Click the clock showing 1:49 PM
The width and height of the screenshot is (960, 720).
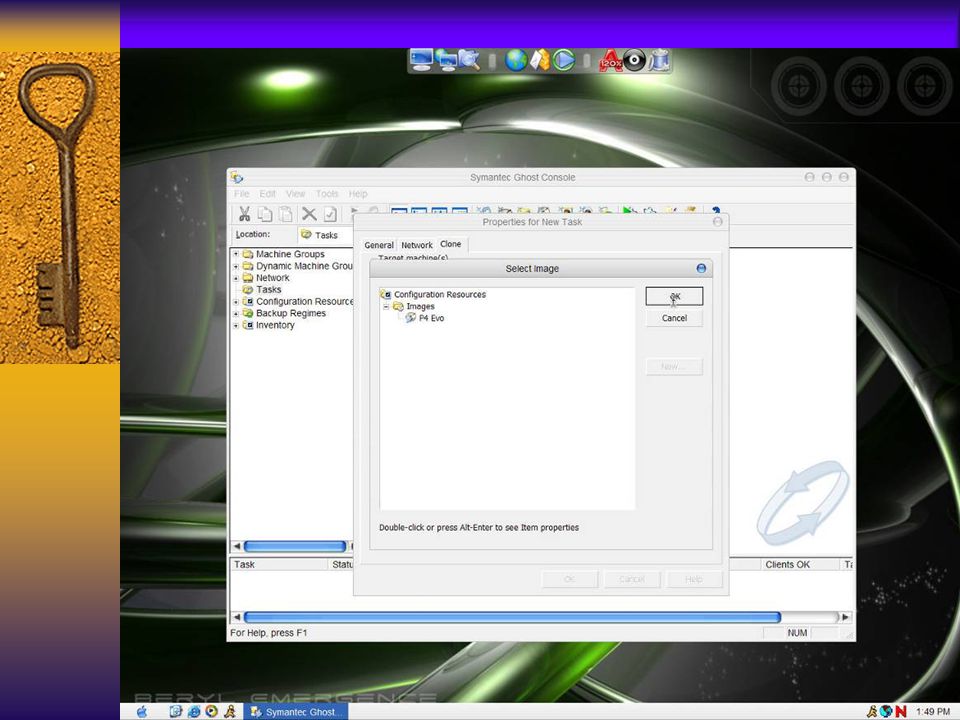tap(932, 711)
